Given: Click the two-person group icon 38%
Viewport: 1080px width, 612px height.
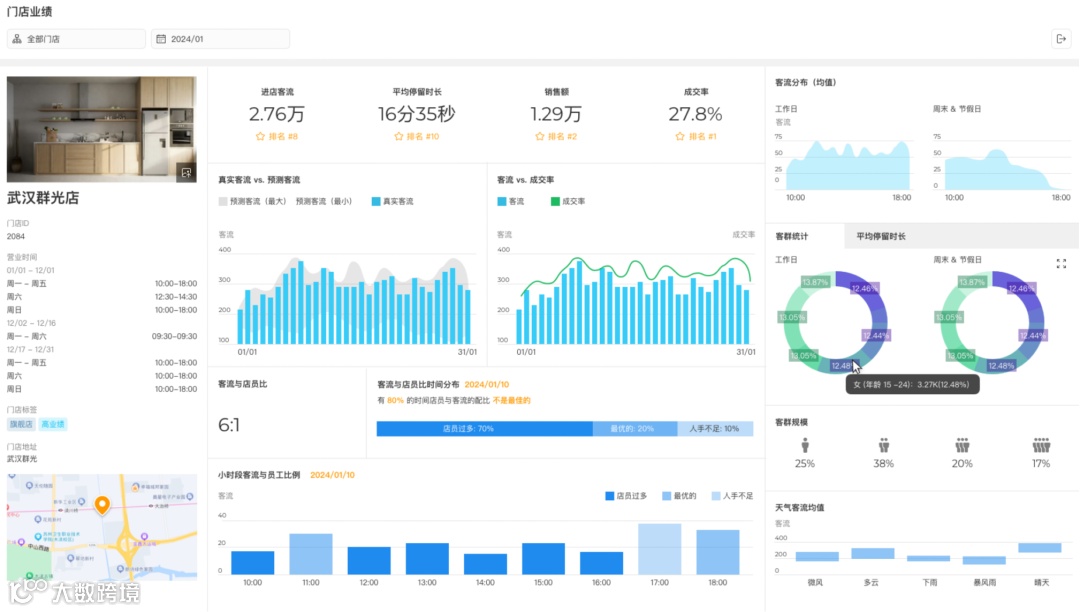Looking at the screenshot, I should (x=884, y=445).
